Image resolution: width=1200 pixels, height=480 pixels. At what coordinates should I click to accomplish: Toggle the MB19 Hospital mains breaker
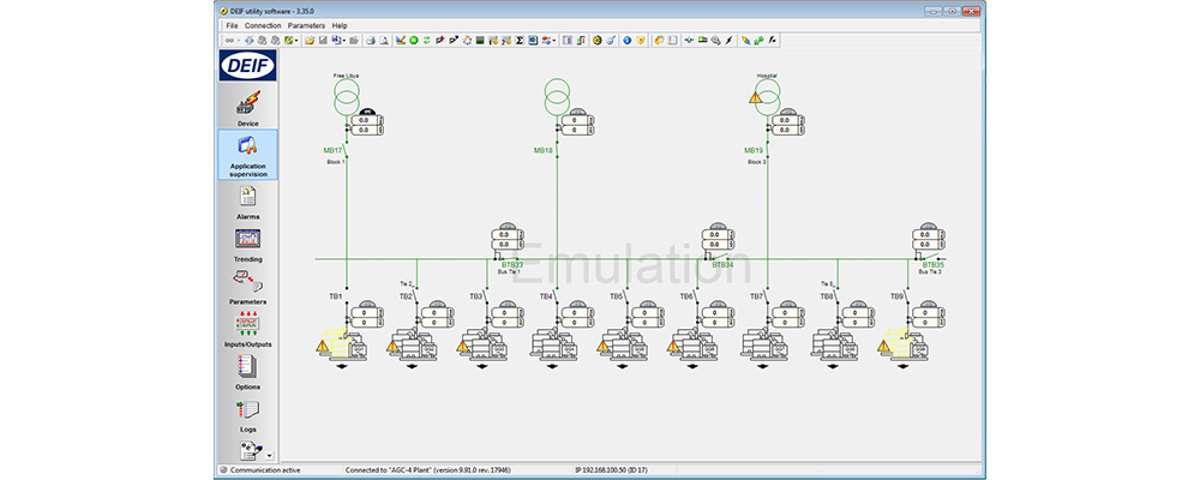click(767, 149)
